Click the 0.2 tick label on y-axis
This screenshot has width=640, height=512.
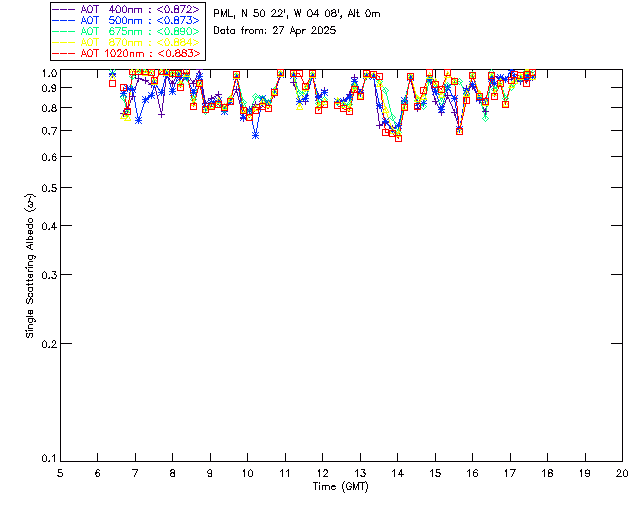click(x=49, y=343)
